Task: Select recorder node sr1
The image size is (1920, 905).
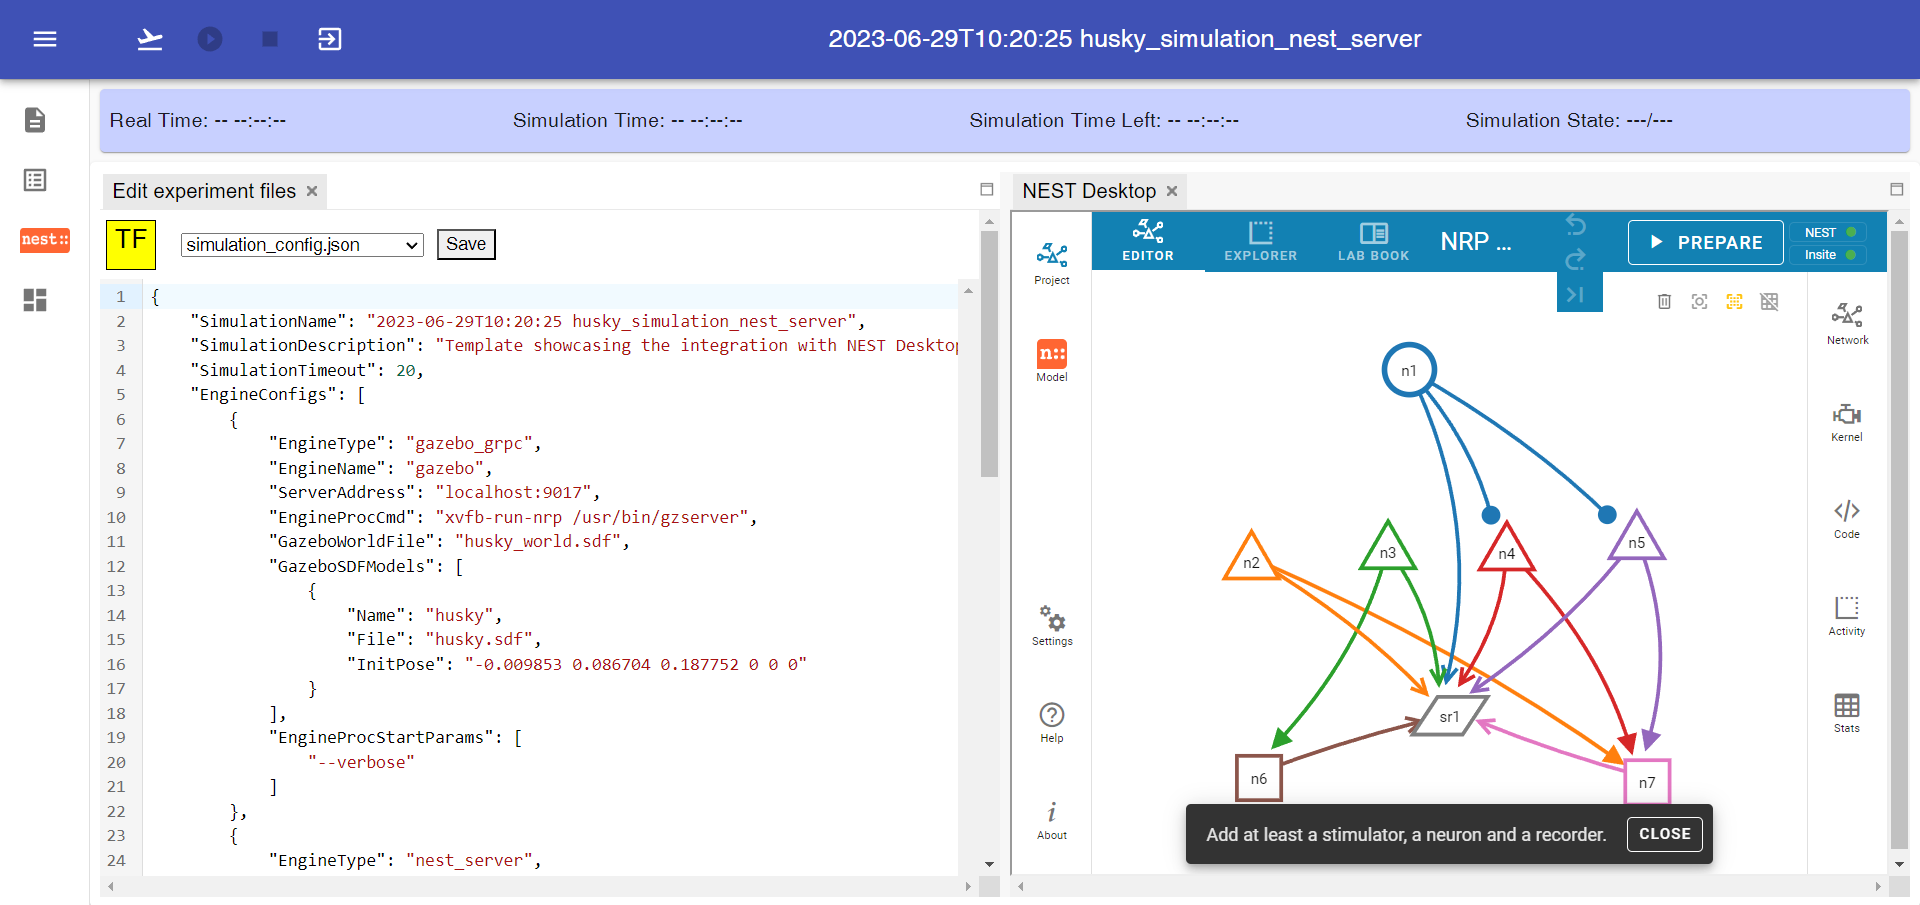Action: coord(1450,716)
